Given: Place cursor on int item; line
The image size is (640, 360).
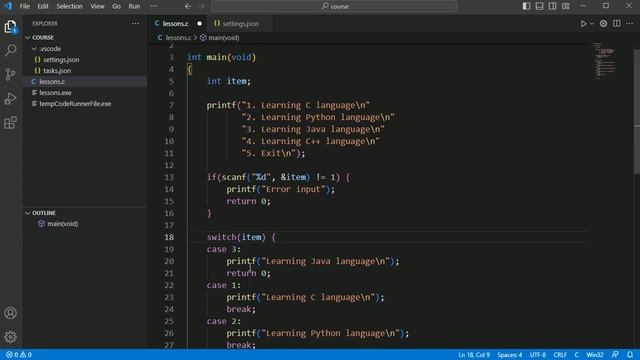Looking at the screenshot, I should pyautogui.click(x=229, y=81).
